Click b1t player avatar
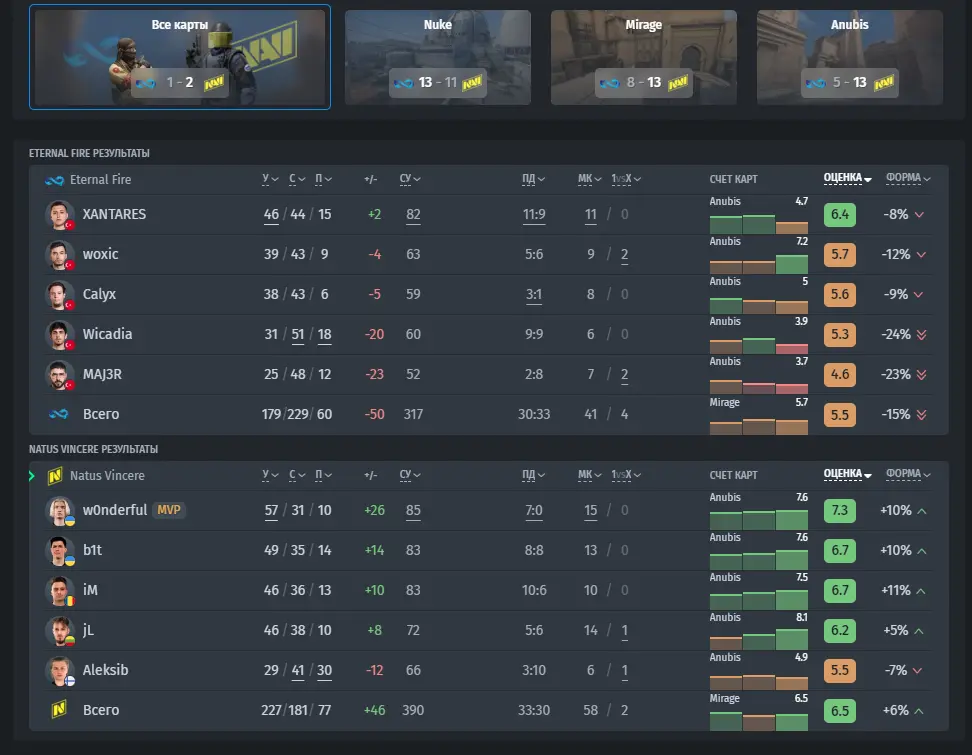This screenshot has width=972, height=755. [60, 550]
